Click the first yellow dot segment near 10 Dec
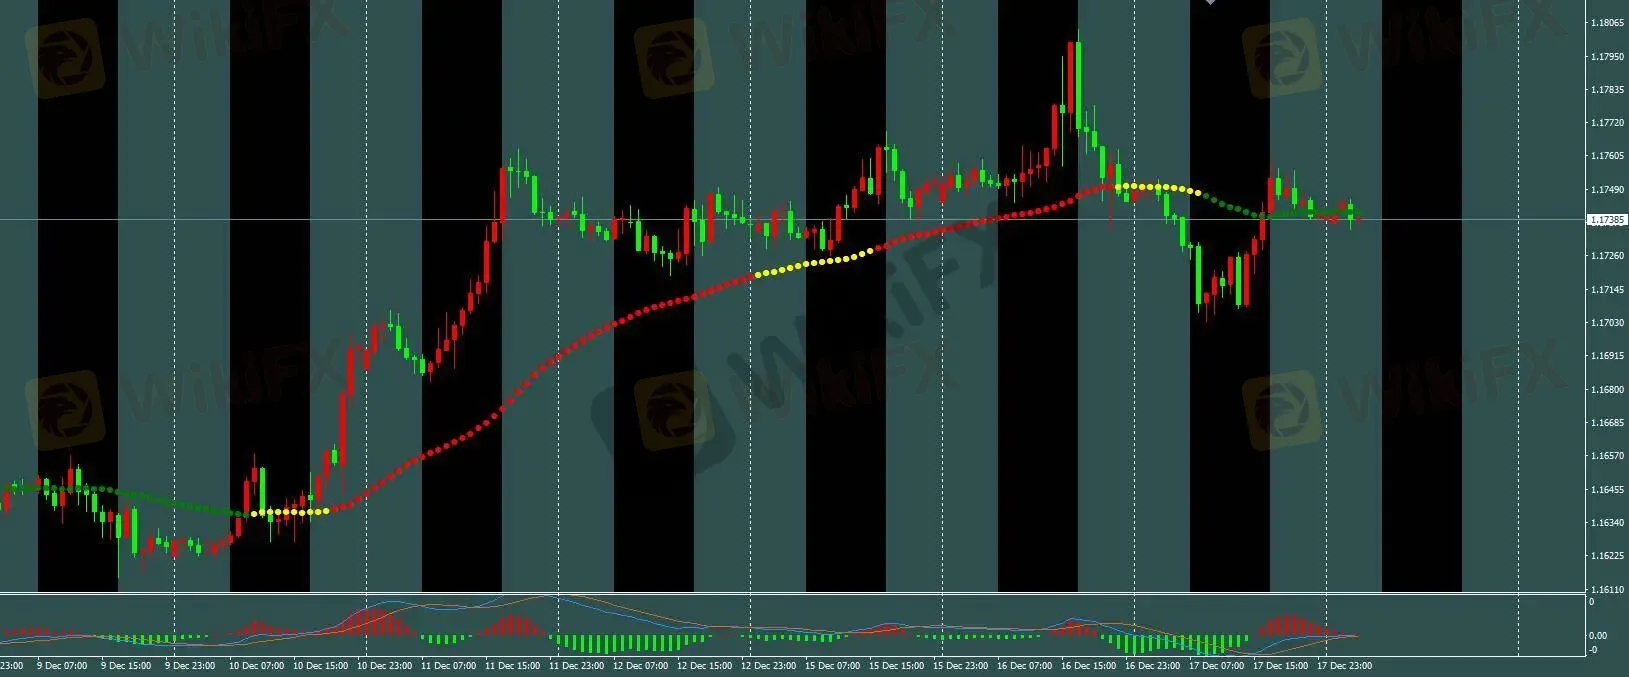Viewport: 1629px width, 677px height. click(x=290, y=512)
